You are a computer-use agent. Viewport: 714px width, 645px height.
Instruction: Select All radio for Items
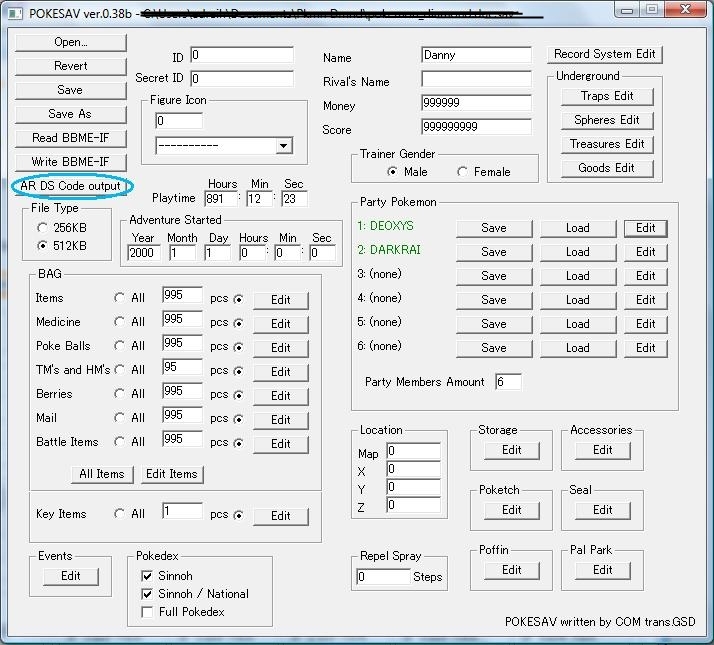119,298
